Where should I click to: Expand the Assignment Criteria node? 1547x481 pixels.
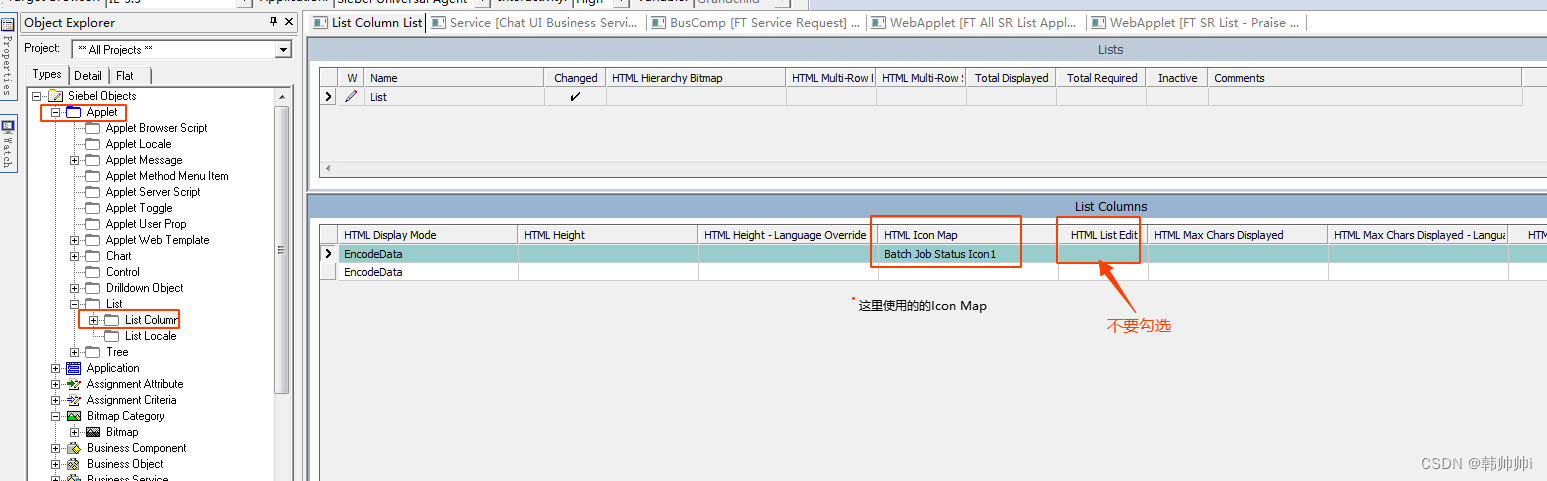[x=56, y=400]
